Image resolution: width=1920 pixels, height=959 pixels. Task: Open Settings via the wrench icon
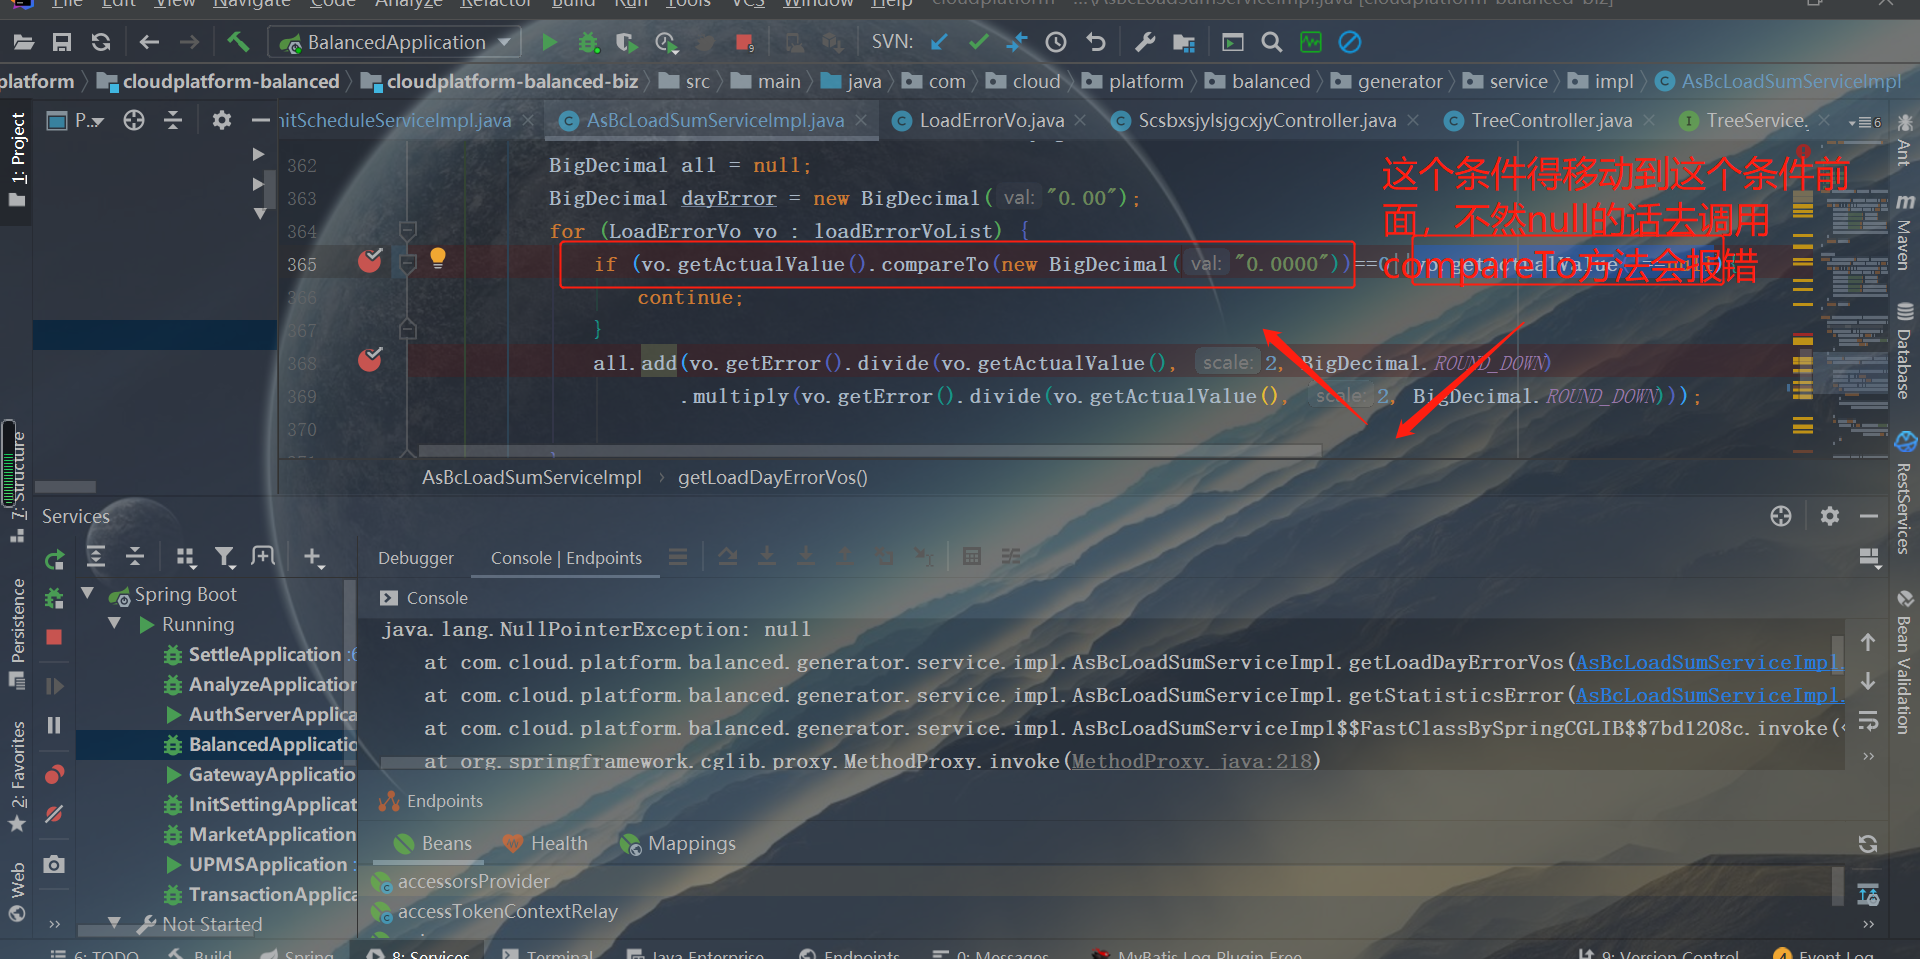pos(1145,42)
